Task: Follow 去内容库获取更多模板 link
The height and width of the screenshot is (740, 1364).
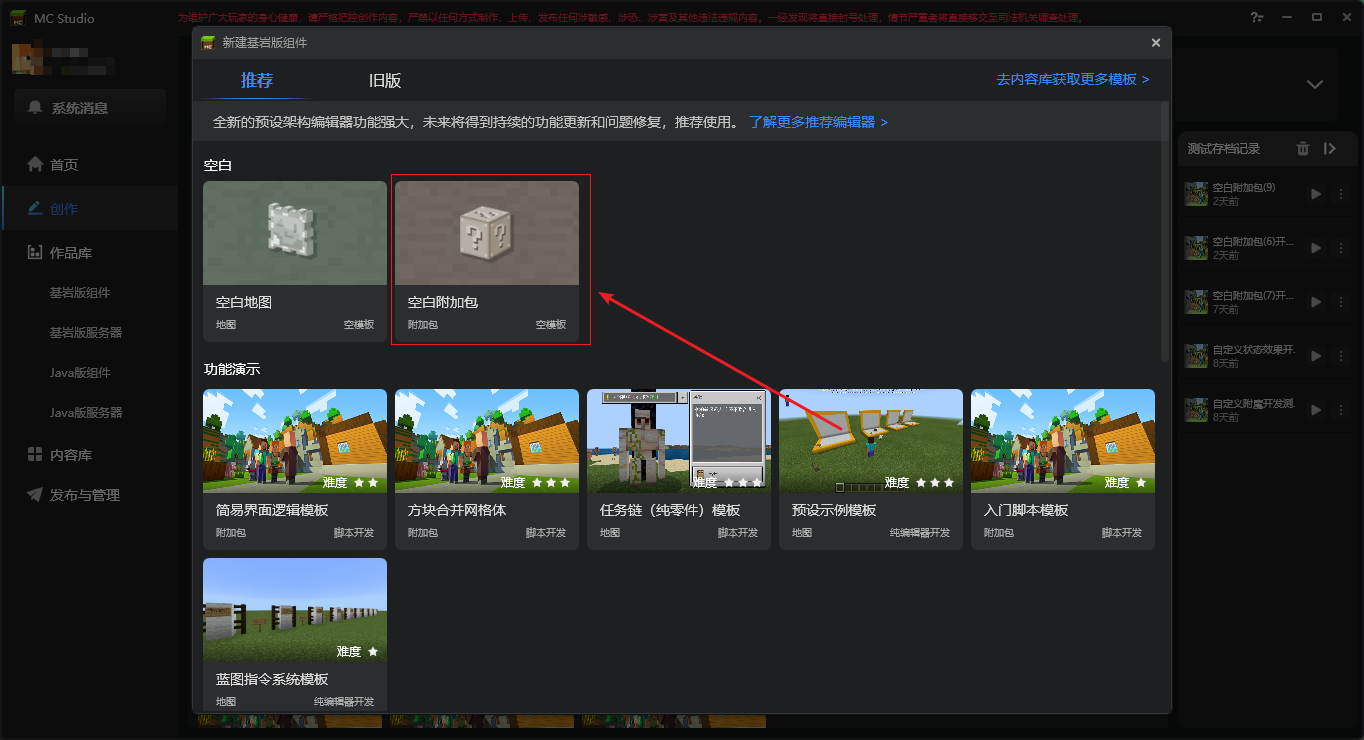Action: pos(1073,80)
